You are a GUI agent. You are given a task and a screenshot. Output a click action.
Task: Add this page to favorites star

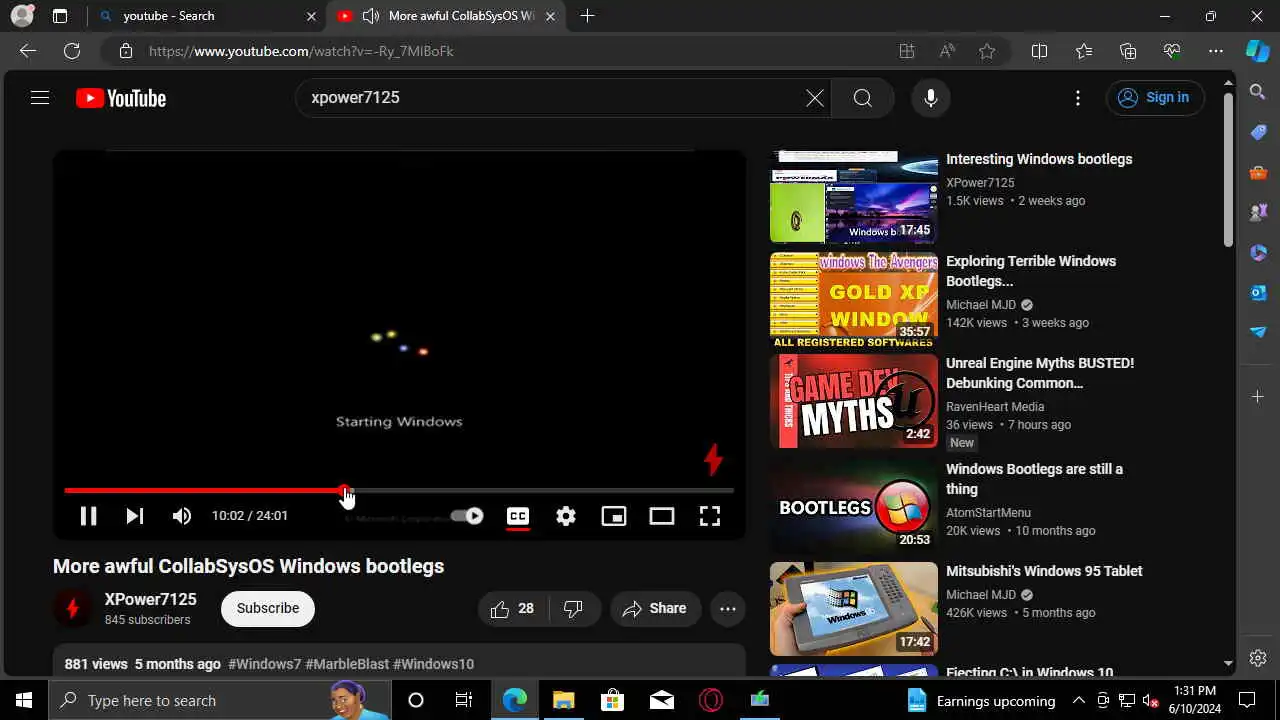(987, 51)
